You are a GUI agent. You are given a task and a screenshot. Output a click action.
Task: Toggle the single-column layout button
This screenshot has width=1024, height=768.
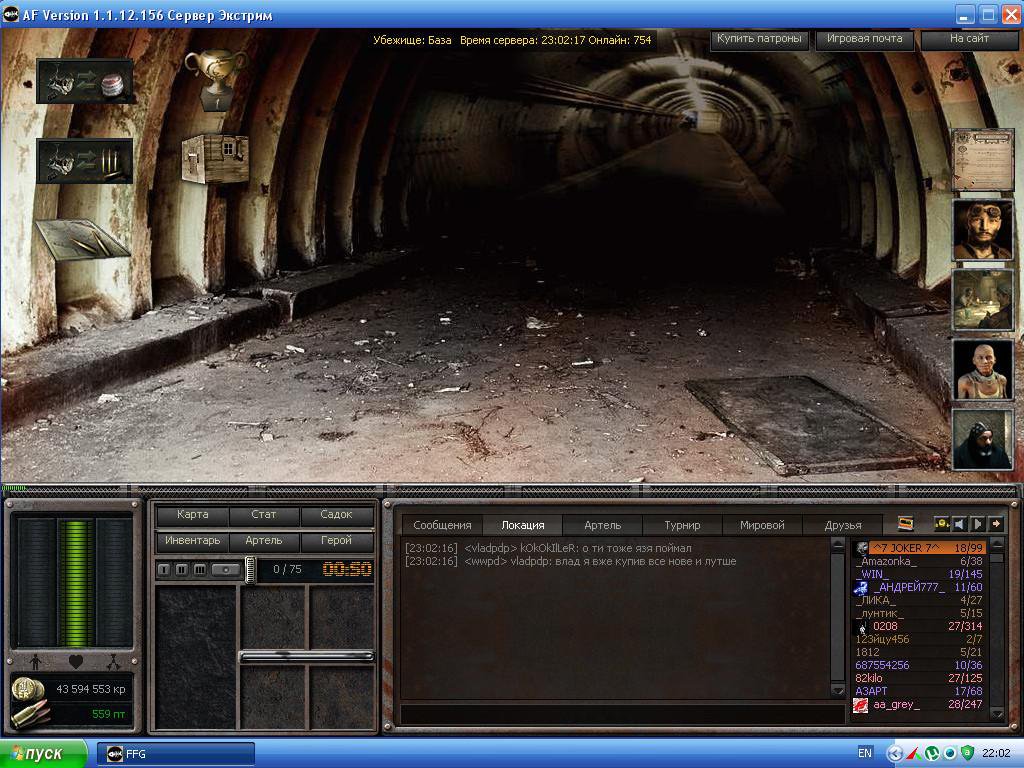coord(164,569)
